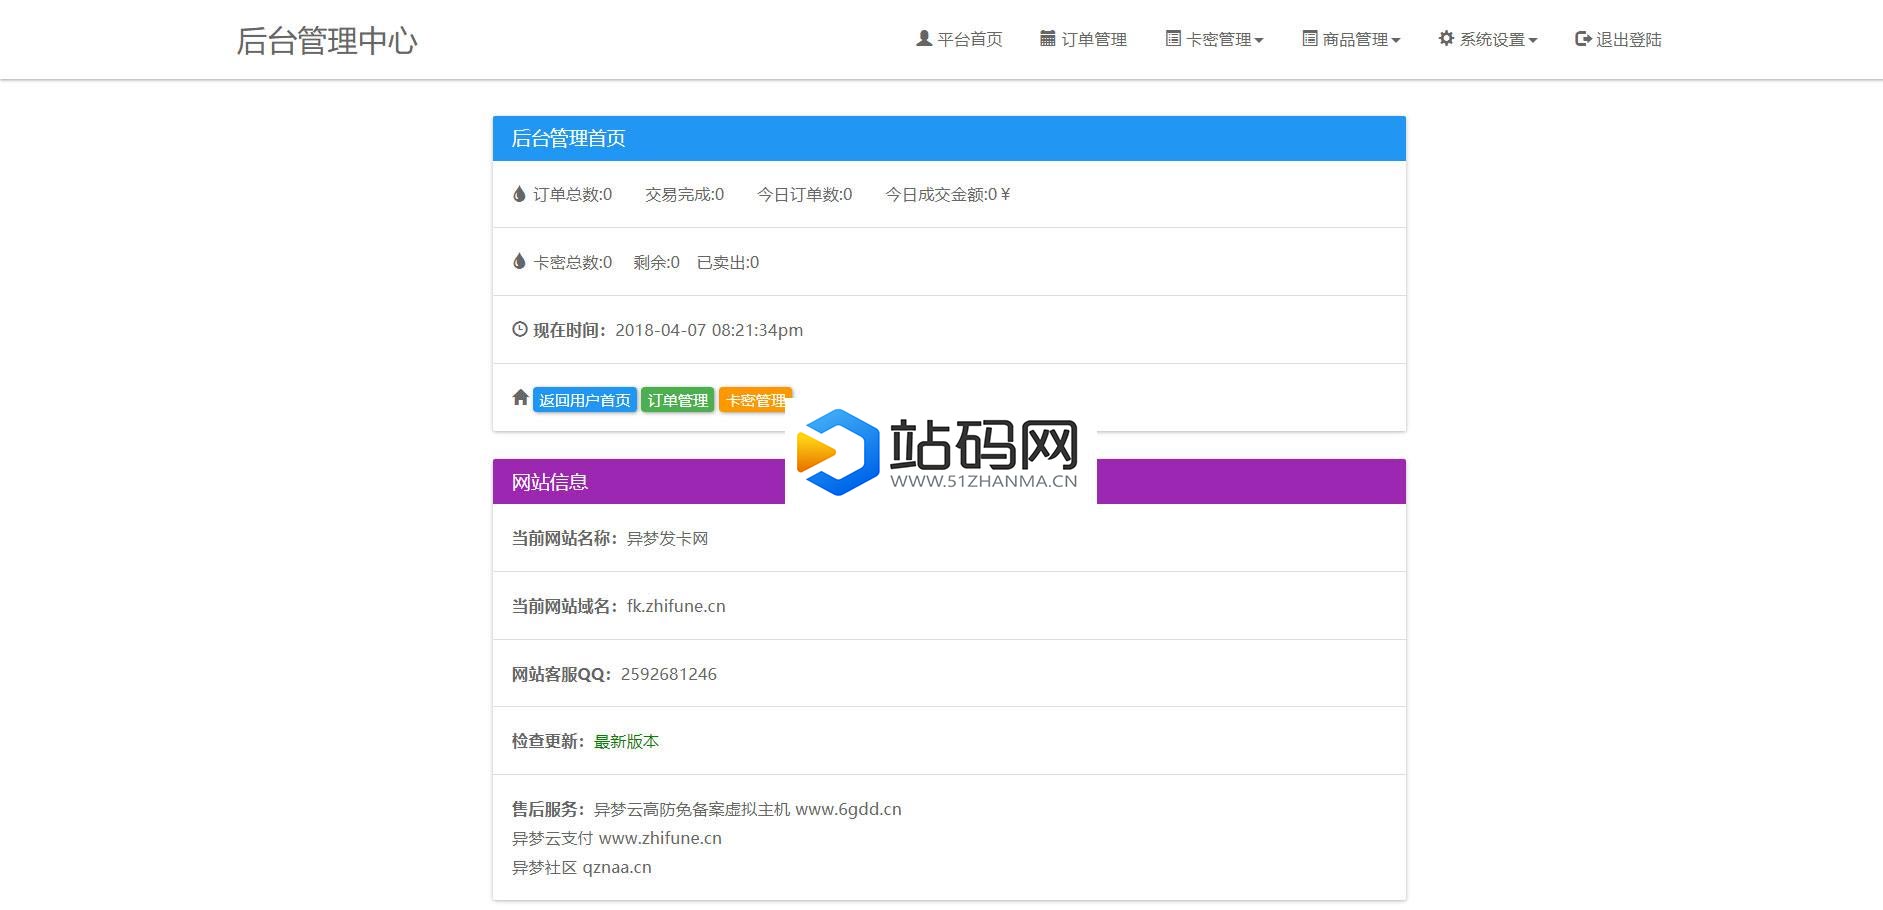Click the list icon beside 商品管理

(x=1310, y=39)
